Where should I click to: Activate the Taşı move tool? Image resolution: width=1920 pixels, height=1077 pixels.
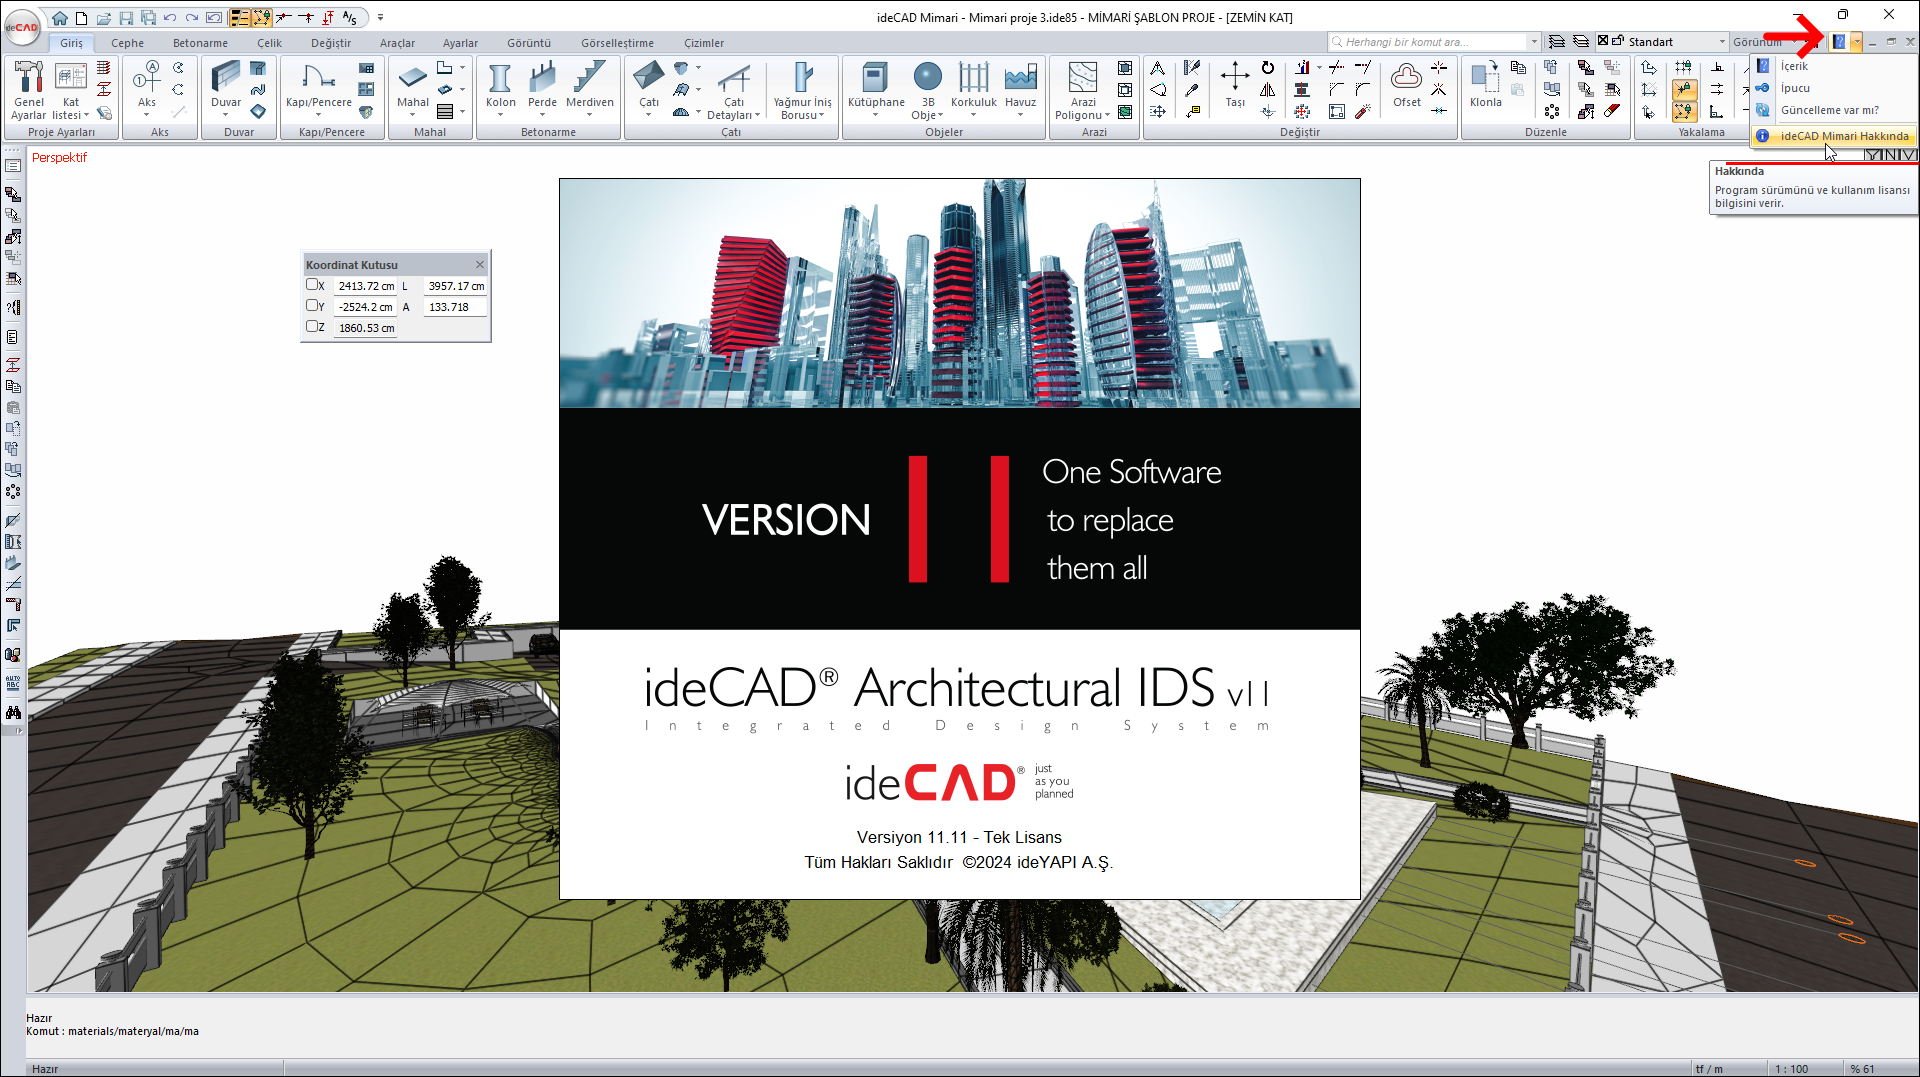[x=1235, y=84]
